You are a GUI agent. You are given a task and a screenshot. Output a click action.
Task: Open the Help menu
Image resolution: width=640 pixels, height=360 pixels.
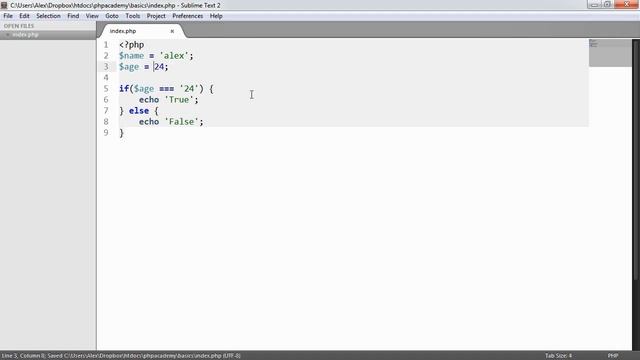(216, 16)
